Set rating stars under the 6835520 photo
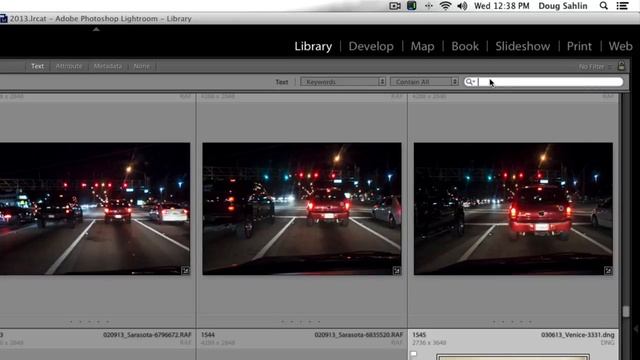 pos(301,322)
